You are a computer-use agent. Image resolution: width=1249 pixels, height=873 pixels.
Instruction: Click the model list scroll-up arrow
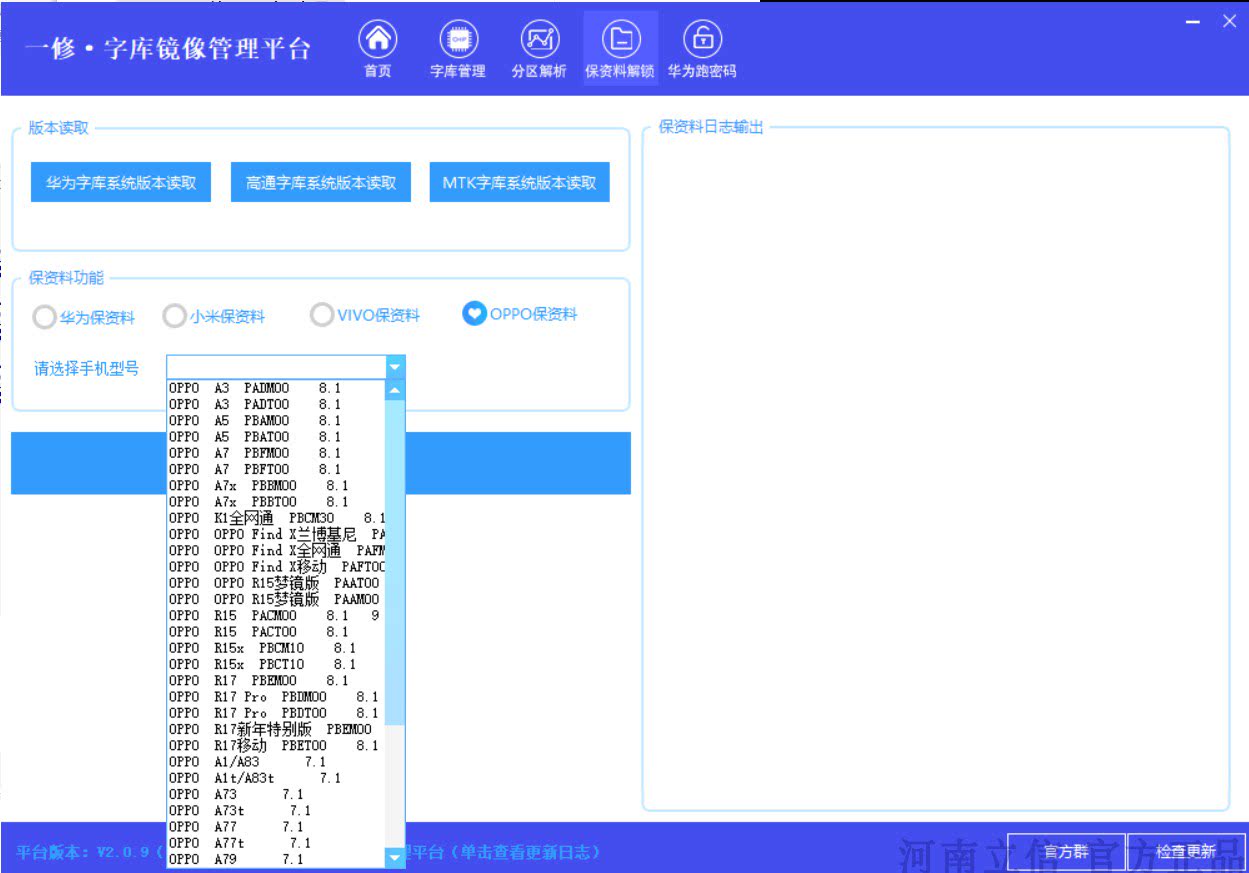pos(395,391)
